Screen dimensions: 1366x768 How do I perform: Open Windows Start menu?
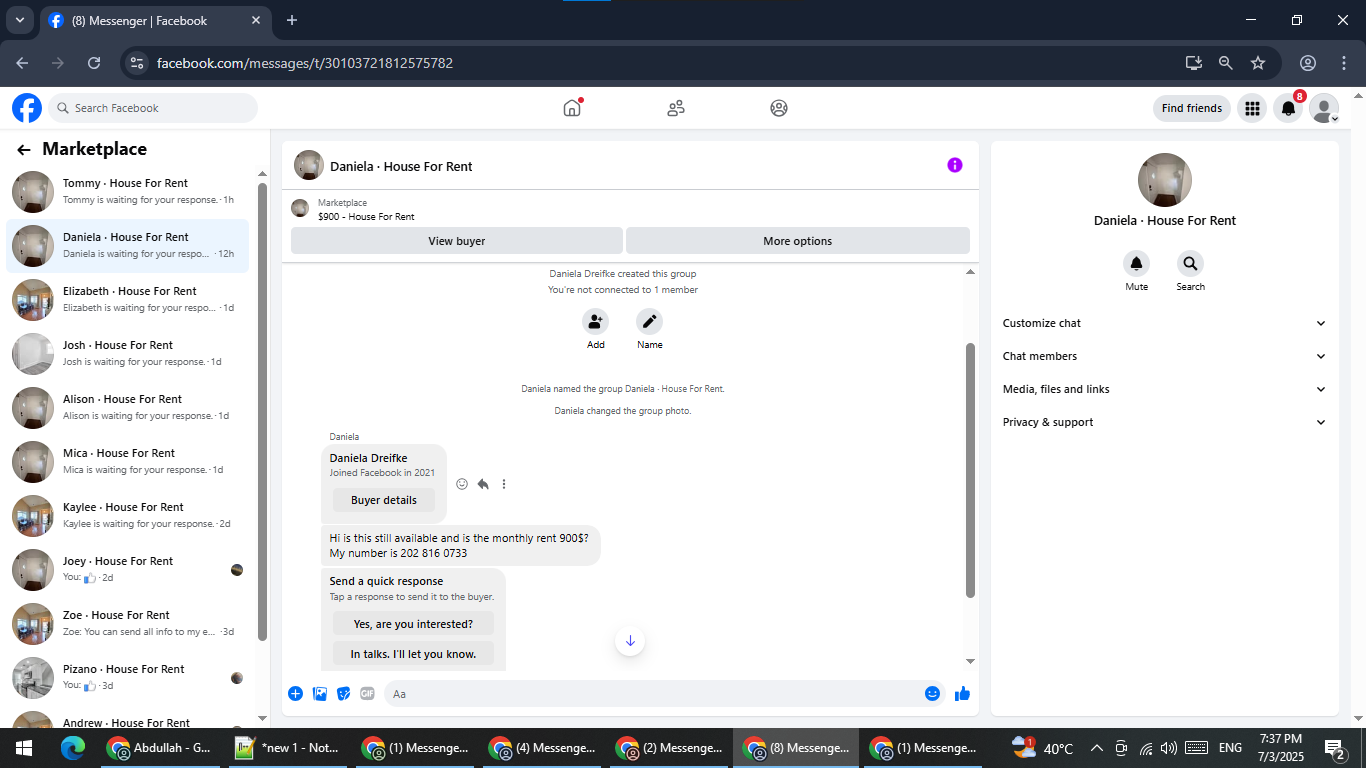[24, 748]
